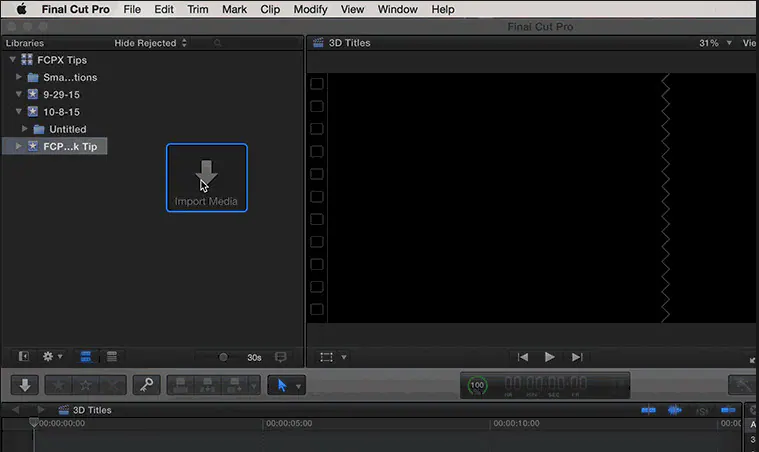
Task: Click the Transform tool icon under viewer
Action: pyautogui.click(x=326, y=357)
